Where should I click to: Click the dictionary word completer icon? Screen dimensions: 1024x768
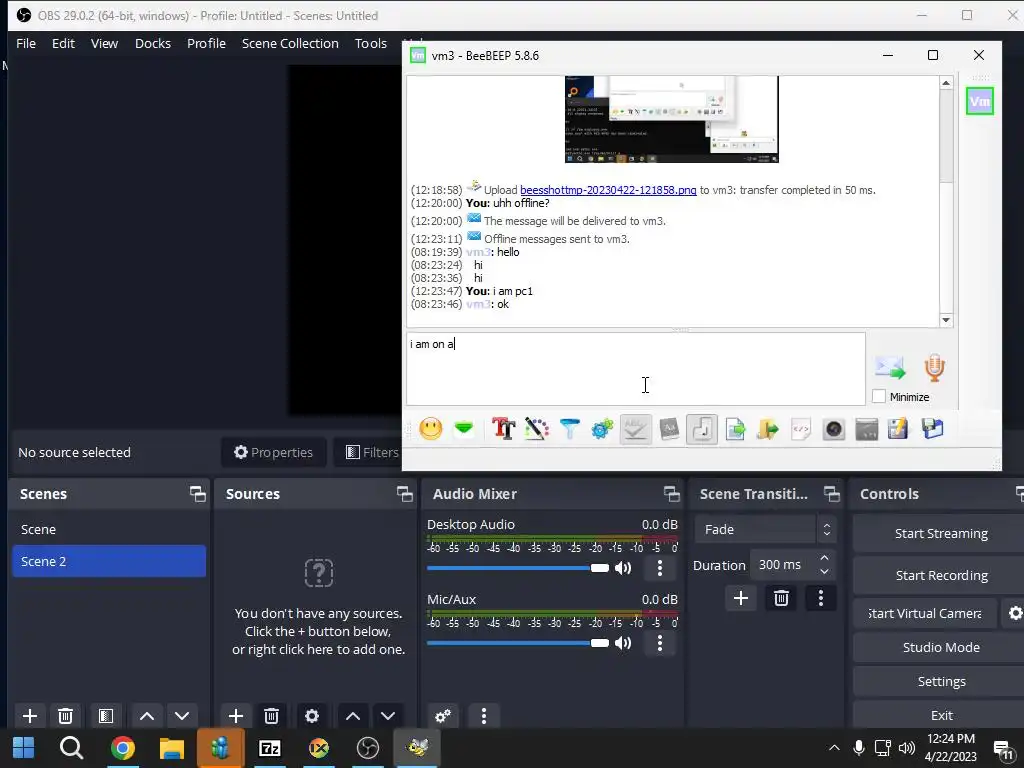tap(669, 429)
